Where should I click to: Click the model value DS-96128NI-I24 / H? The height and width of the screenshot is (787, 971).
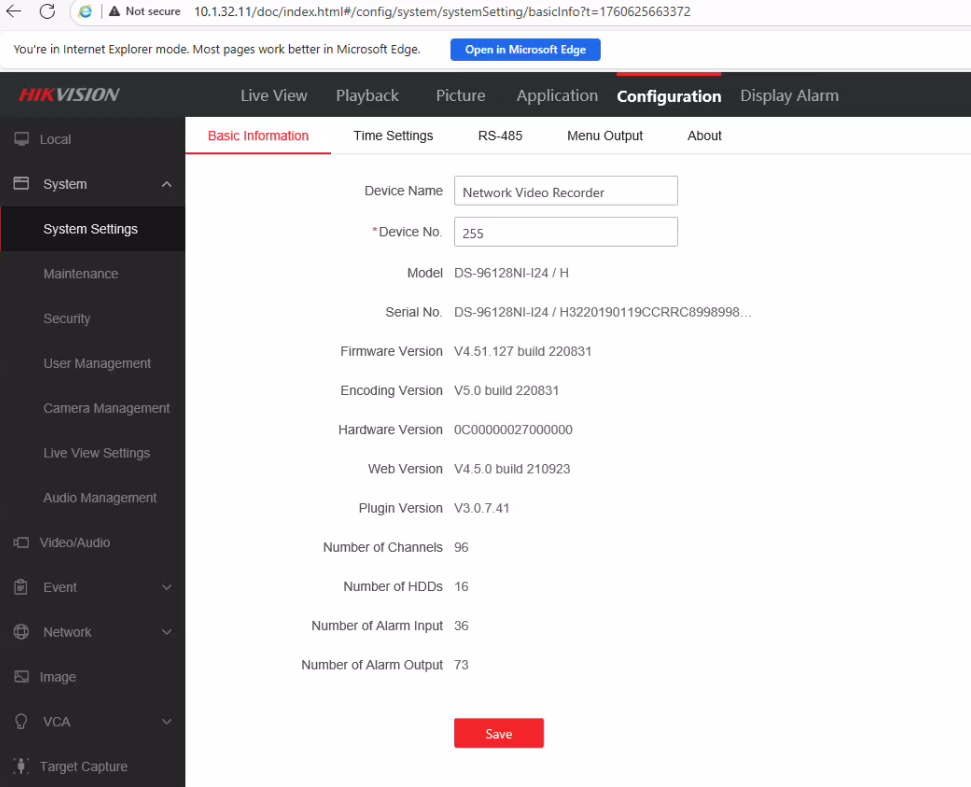512,273
